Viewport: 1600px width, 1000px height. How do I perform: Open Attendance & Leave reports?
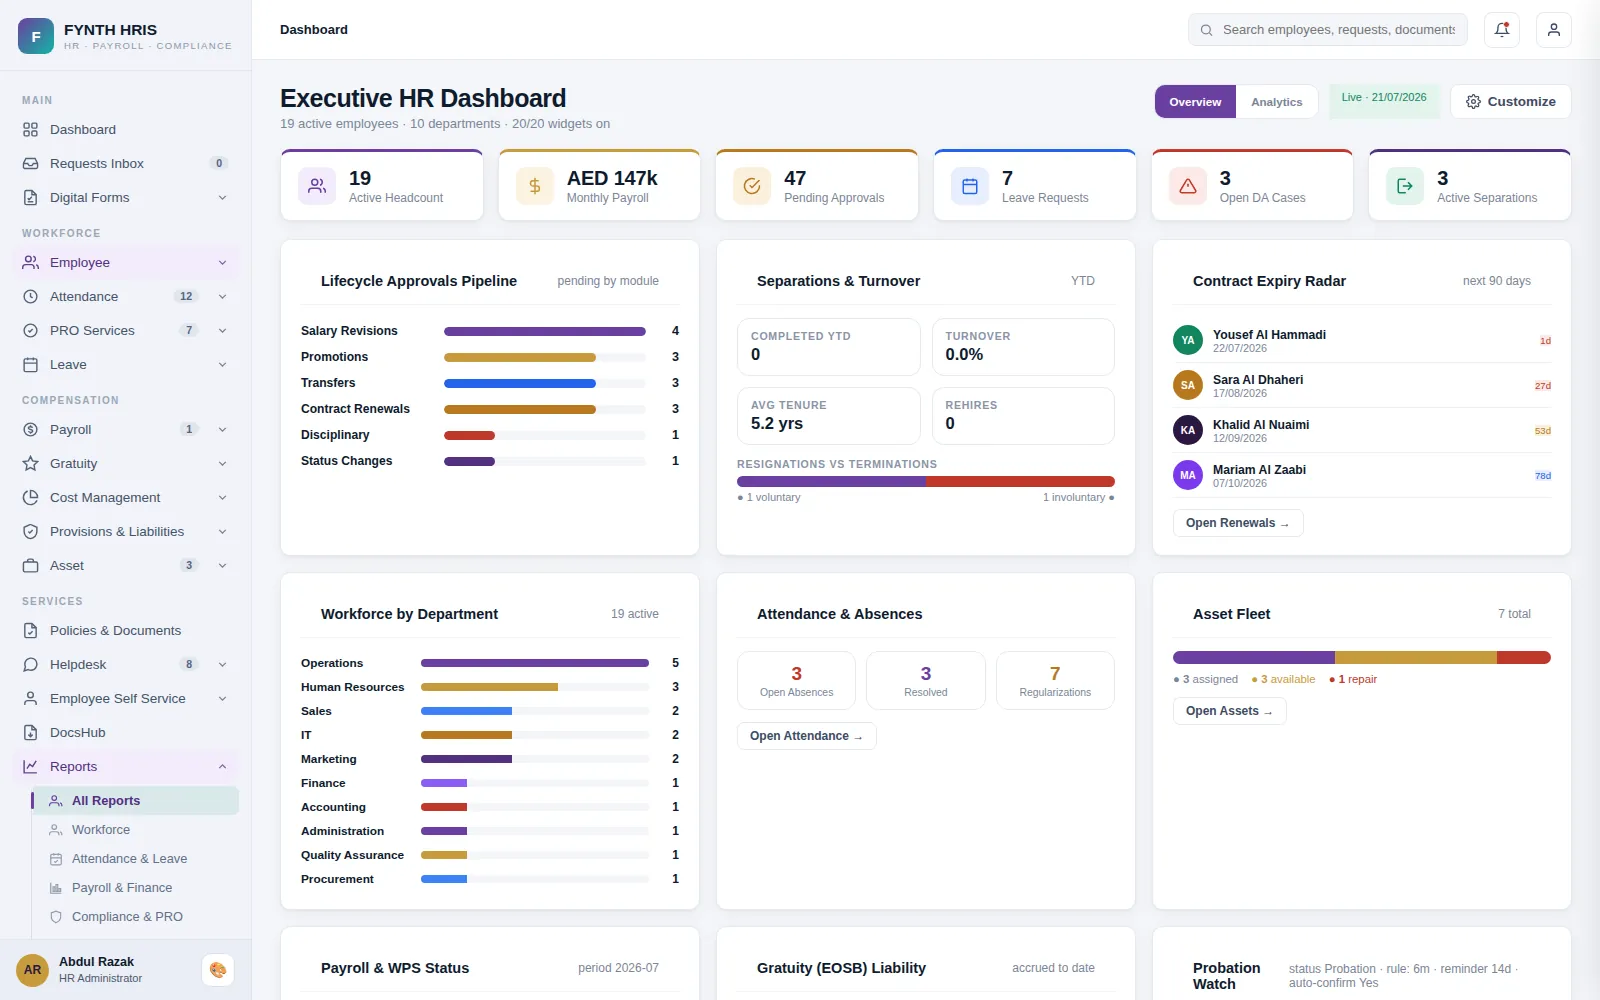click(x=135, y=859)
